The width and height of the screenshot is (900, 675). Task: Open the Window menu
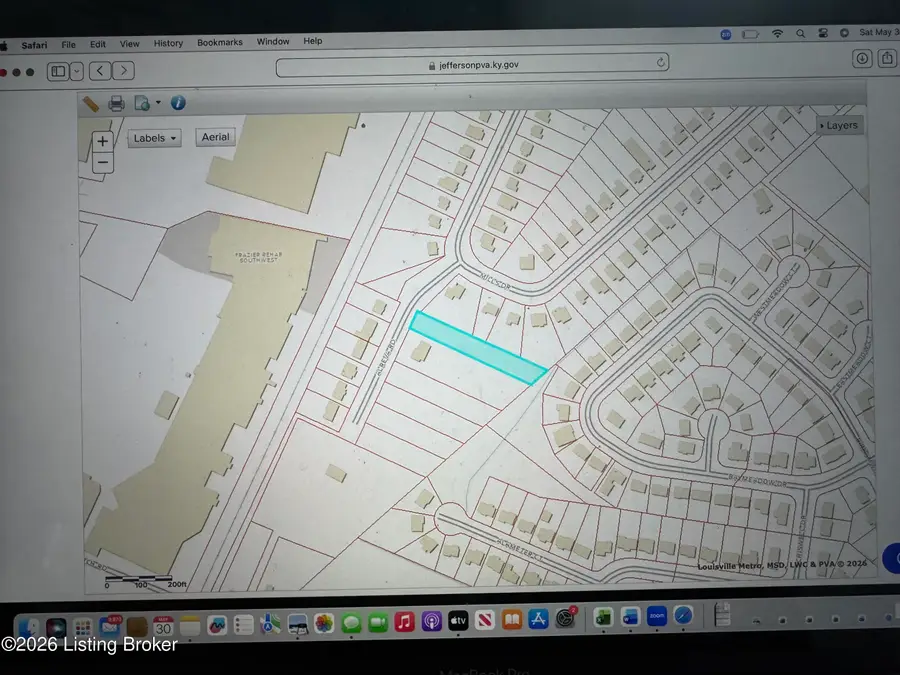(273, 41)
